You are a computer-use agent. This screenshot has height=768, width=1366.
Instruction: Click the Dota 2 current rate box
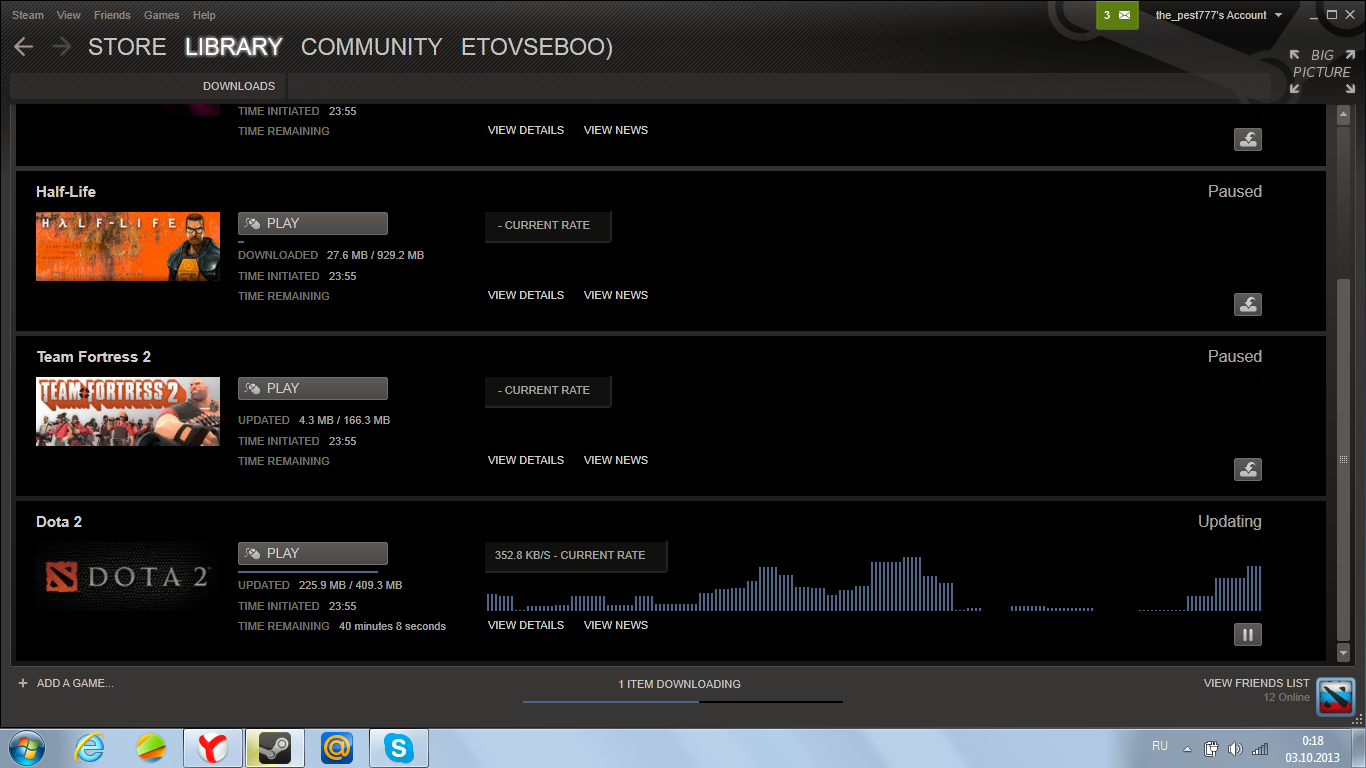click(576, 556)
